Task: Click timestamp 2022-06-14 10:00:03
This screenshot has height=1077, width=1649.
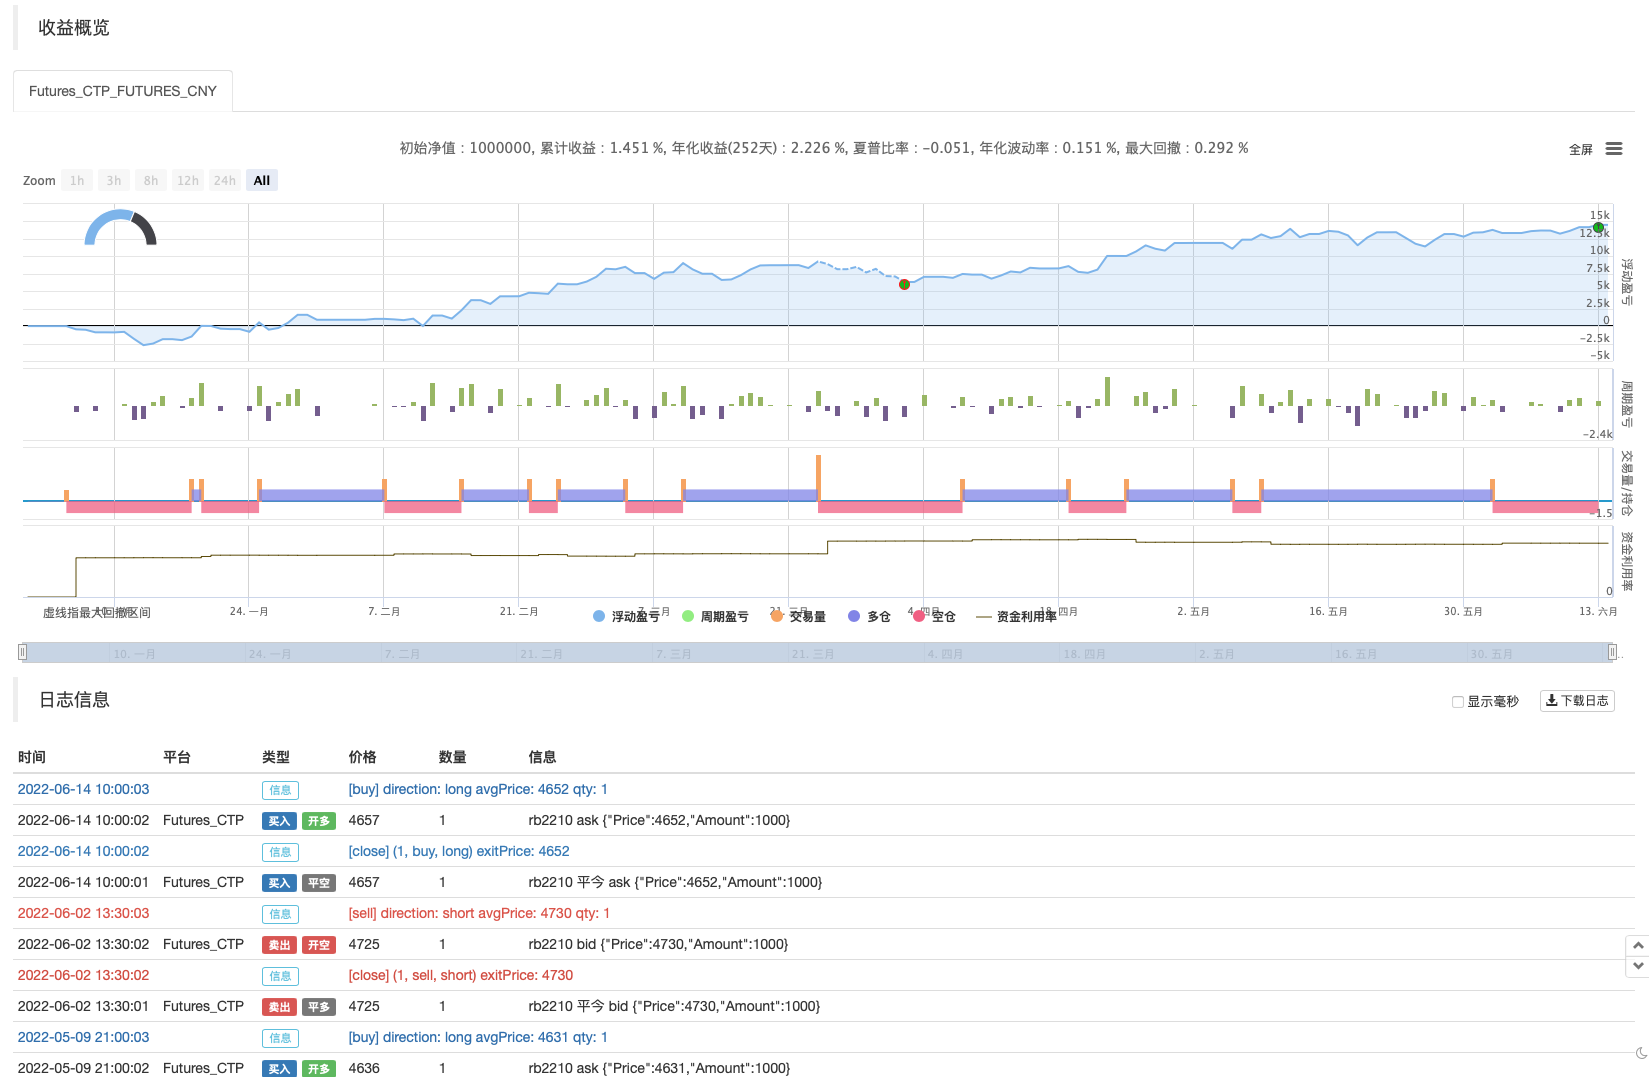Action: (x=83, y=789)
